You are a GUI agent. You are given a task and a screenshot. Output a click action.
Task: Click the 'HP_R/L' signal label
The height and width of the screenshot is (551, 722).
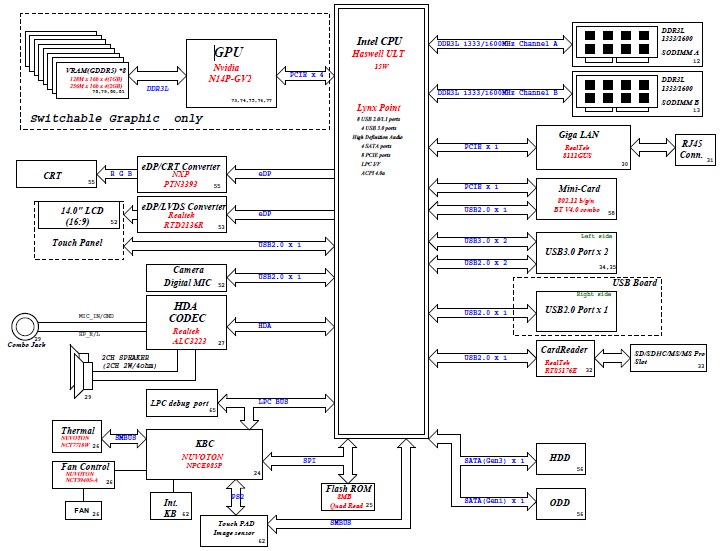point(89,334)
